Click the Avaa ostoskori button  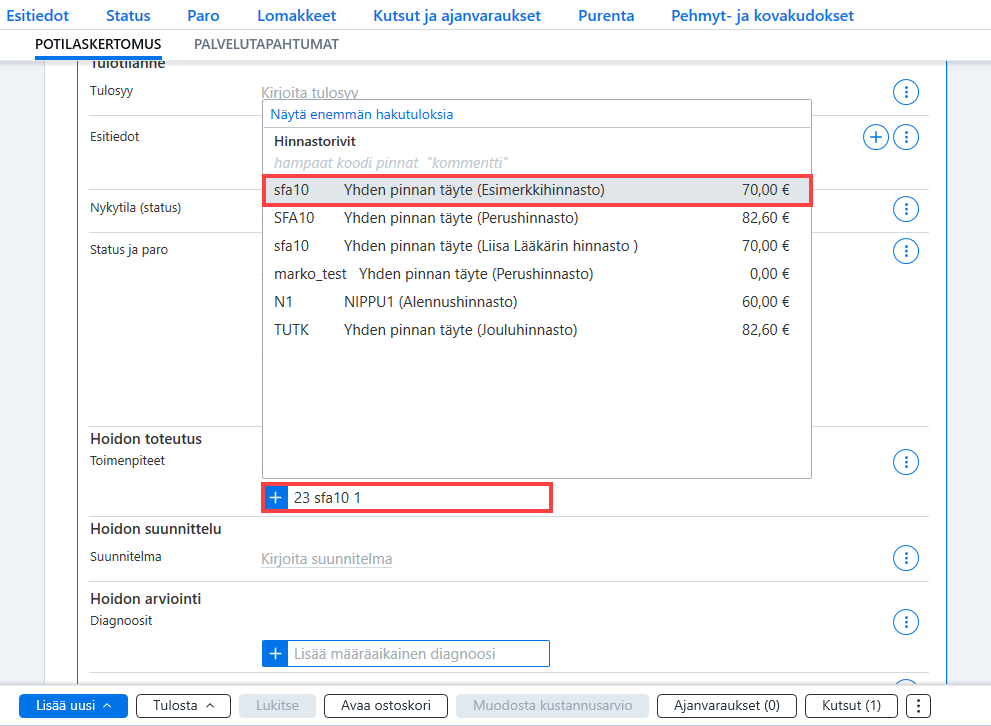pyautogui.click(x=386, y=706)
